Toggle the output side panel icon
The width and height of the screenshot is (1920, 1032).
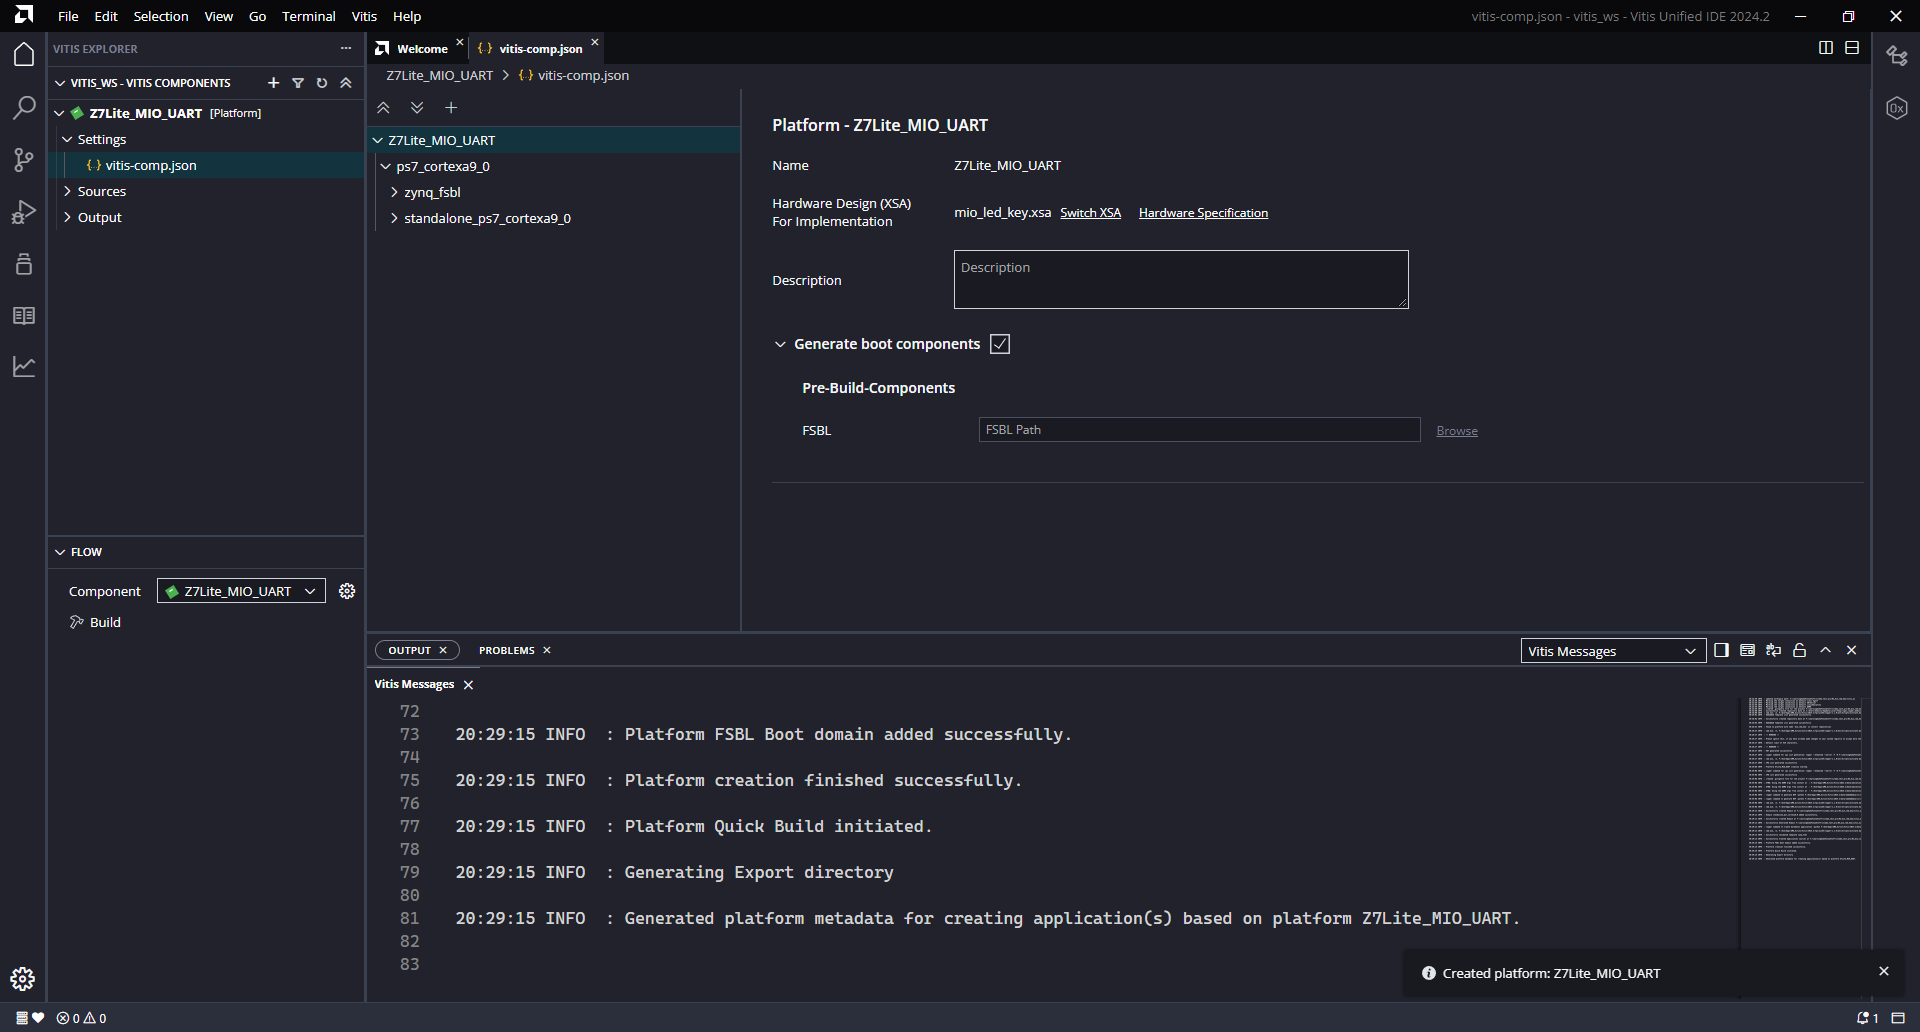click(x=1721, y=650)
